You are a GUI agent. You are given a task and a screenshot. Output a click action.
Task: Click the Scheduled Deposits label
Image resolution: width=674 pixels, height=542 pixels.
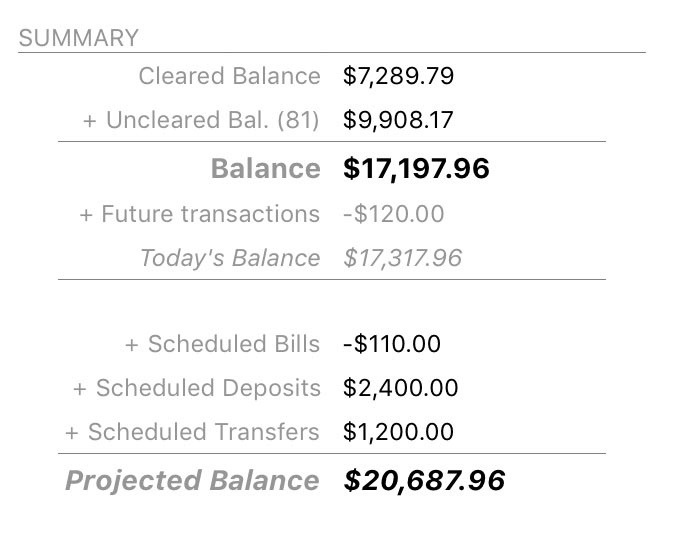coord(208,388)
